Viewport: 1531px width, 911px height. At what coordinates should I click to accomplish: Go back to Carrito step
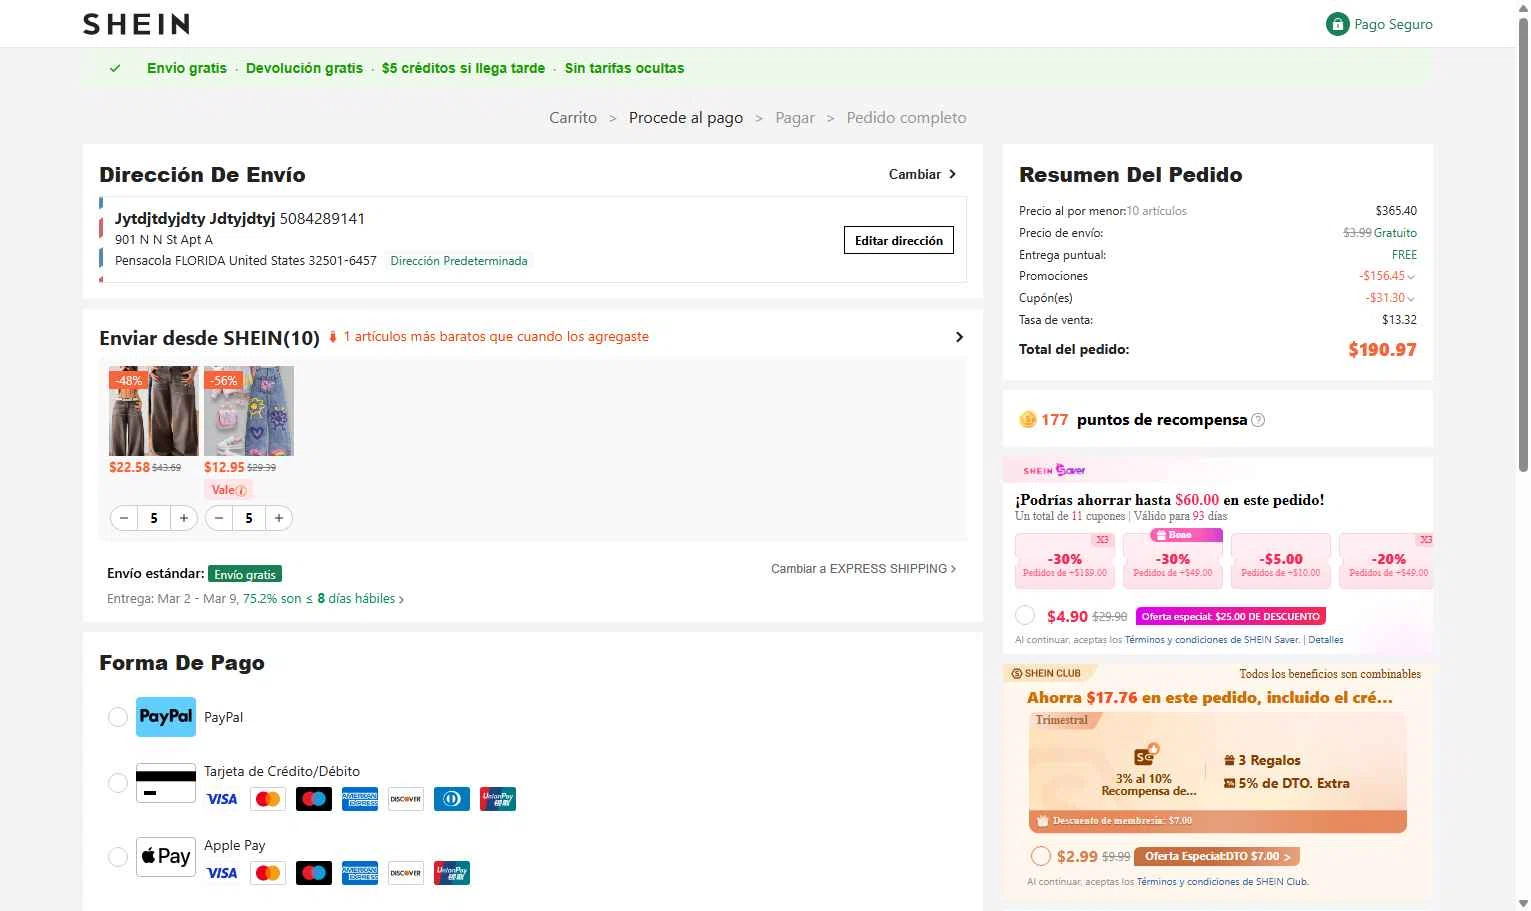573,118
